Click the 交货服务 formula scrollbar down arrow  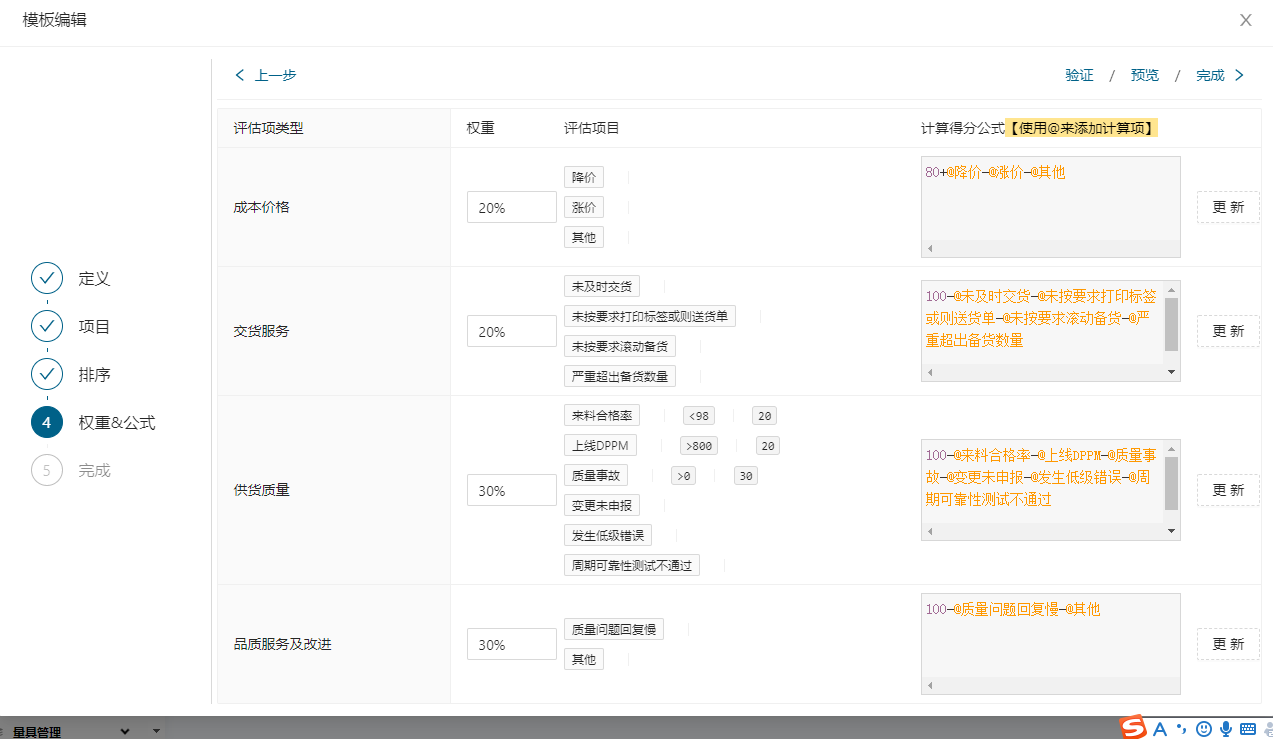click(x=1172, y=372)
